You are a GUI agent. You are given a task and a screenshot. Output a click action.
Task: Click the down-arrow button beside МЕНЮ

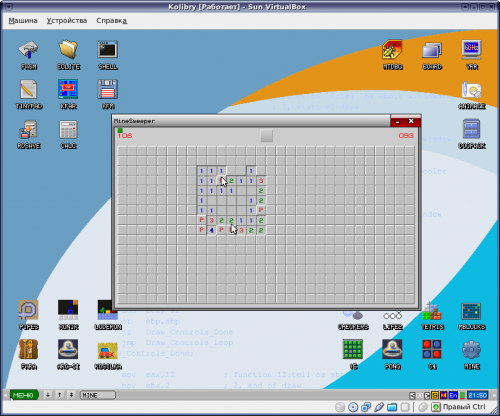click(48, 395)
